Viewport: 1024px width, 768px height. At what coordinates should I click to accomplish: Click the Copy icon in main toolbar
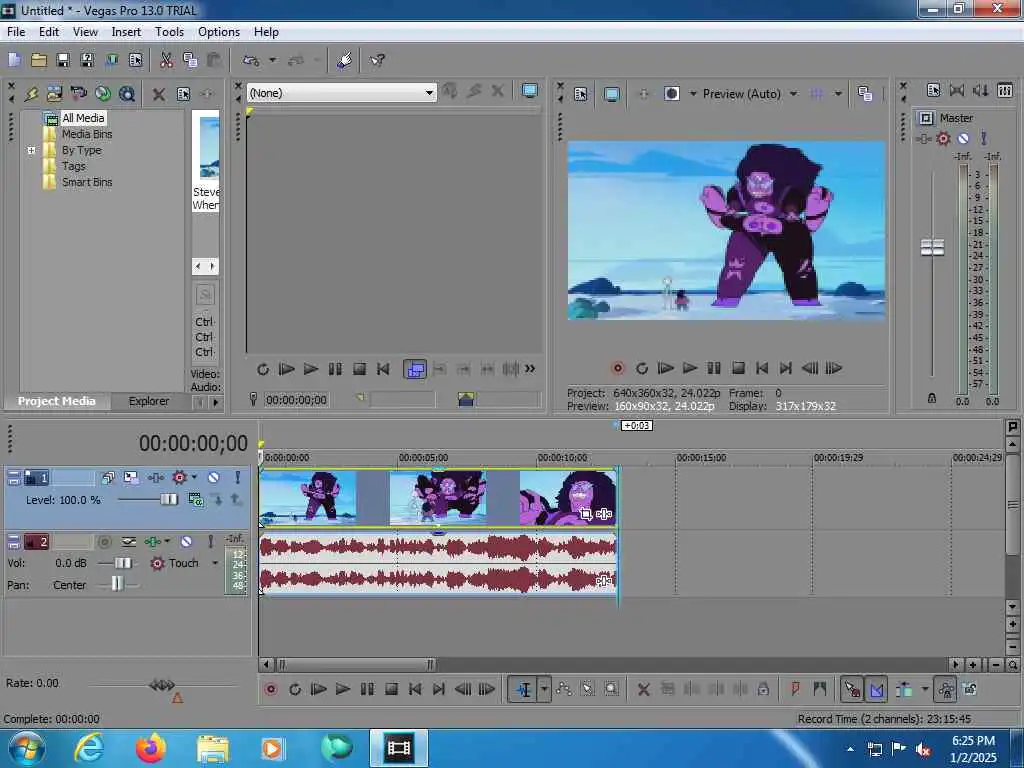point(190,61)
